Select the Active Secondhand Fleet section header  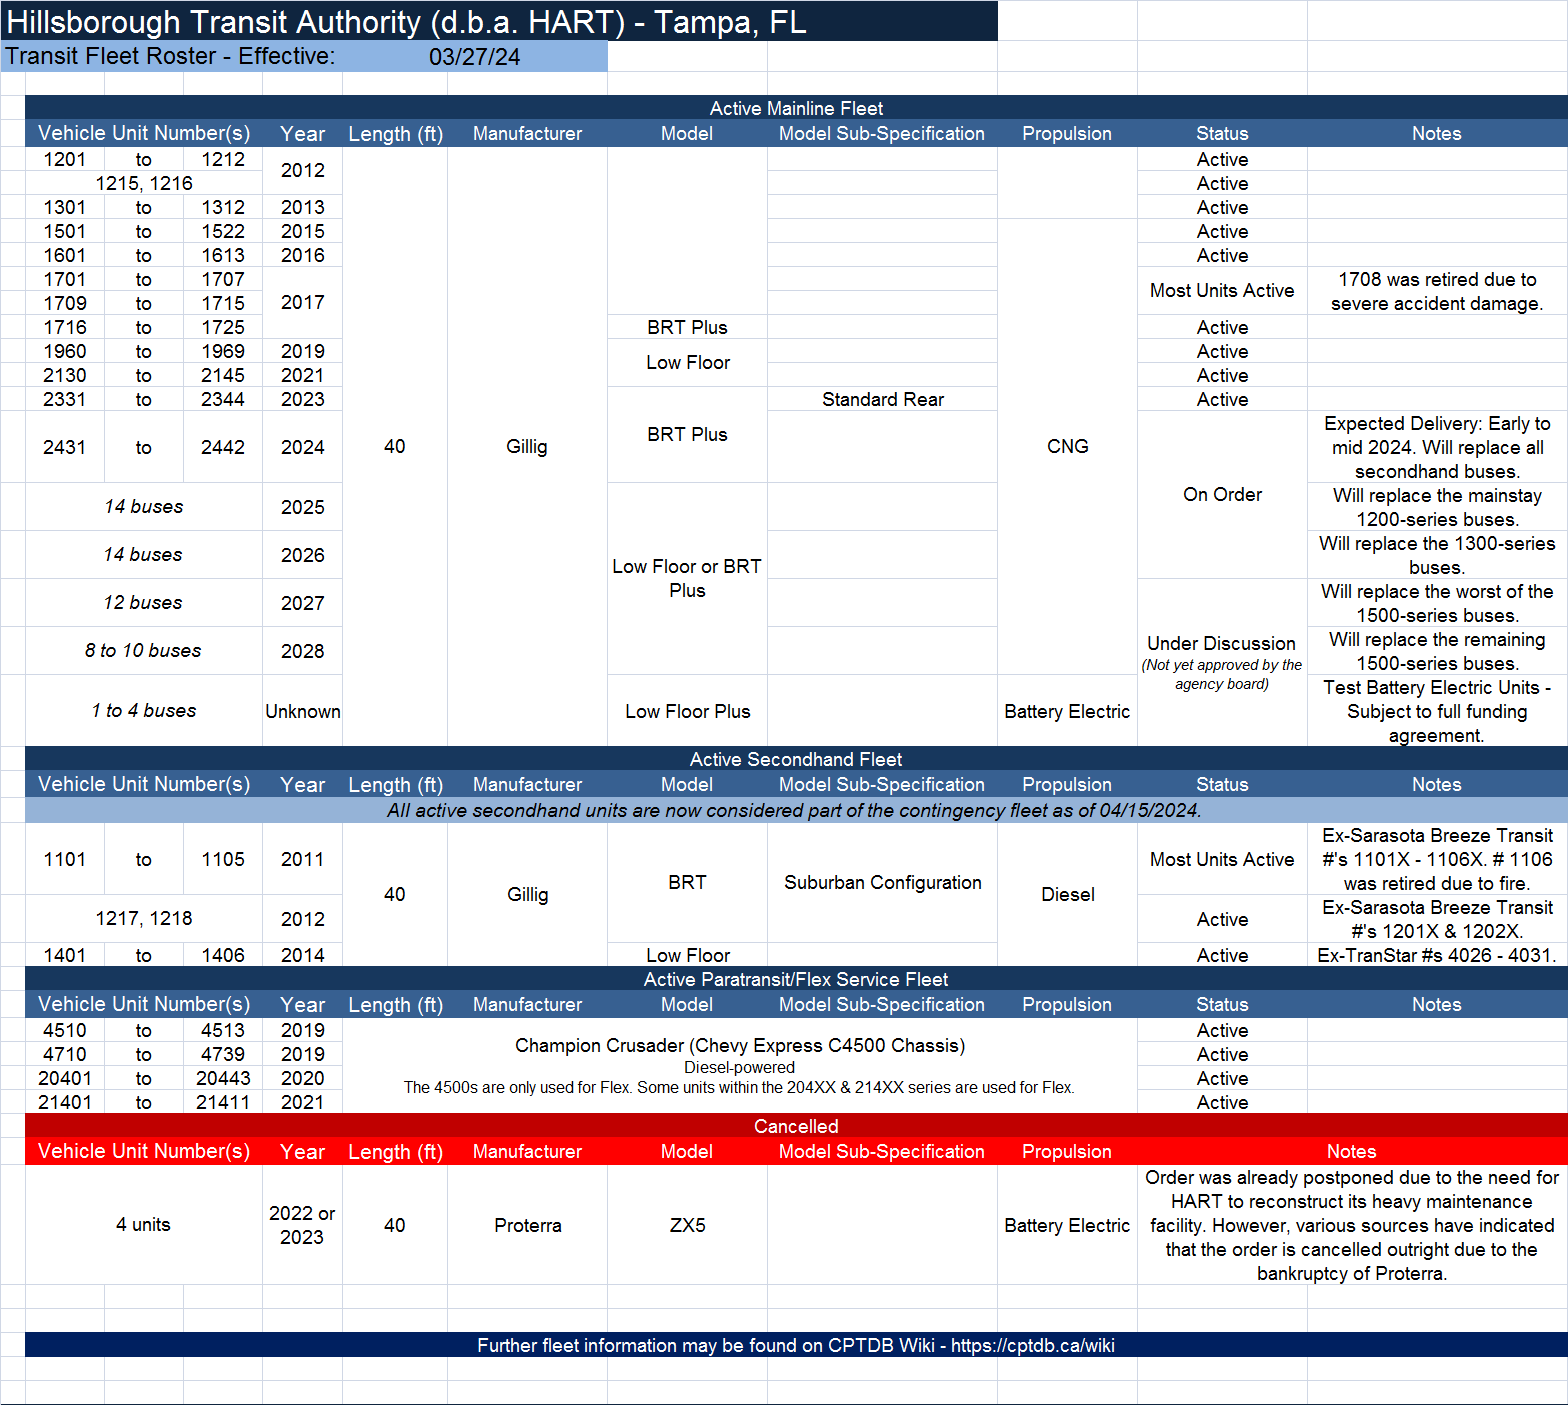pos(795,759)
